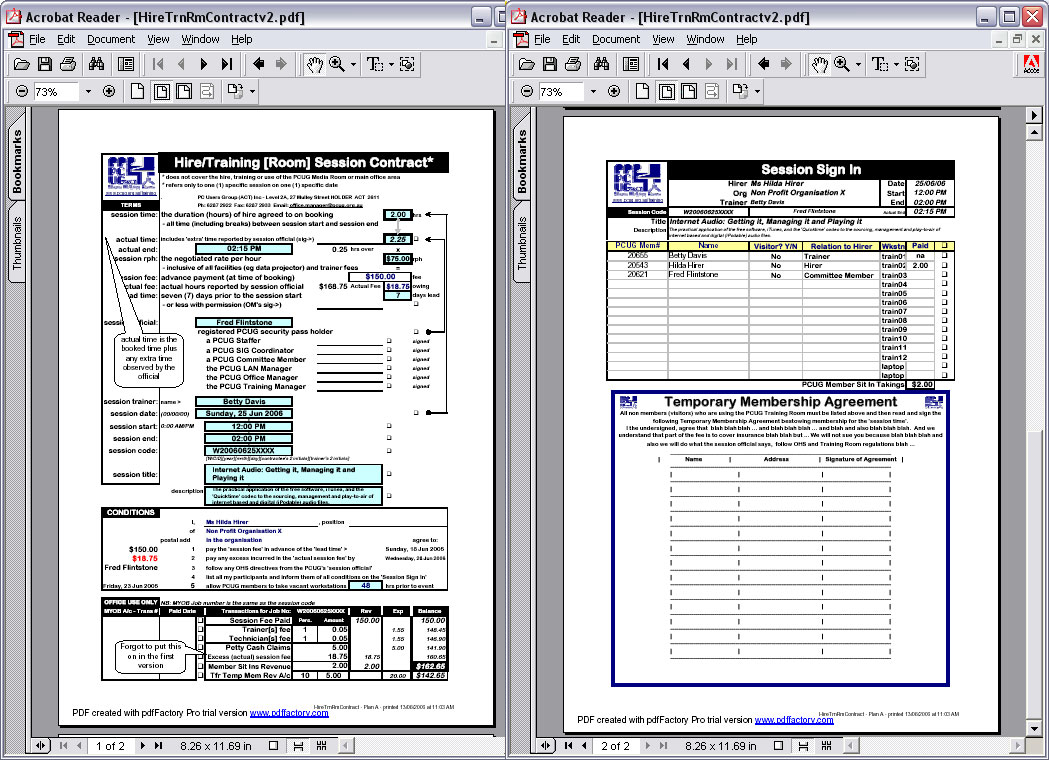Select Hand tool in right Acrobat window

click(x=820, y=64)
